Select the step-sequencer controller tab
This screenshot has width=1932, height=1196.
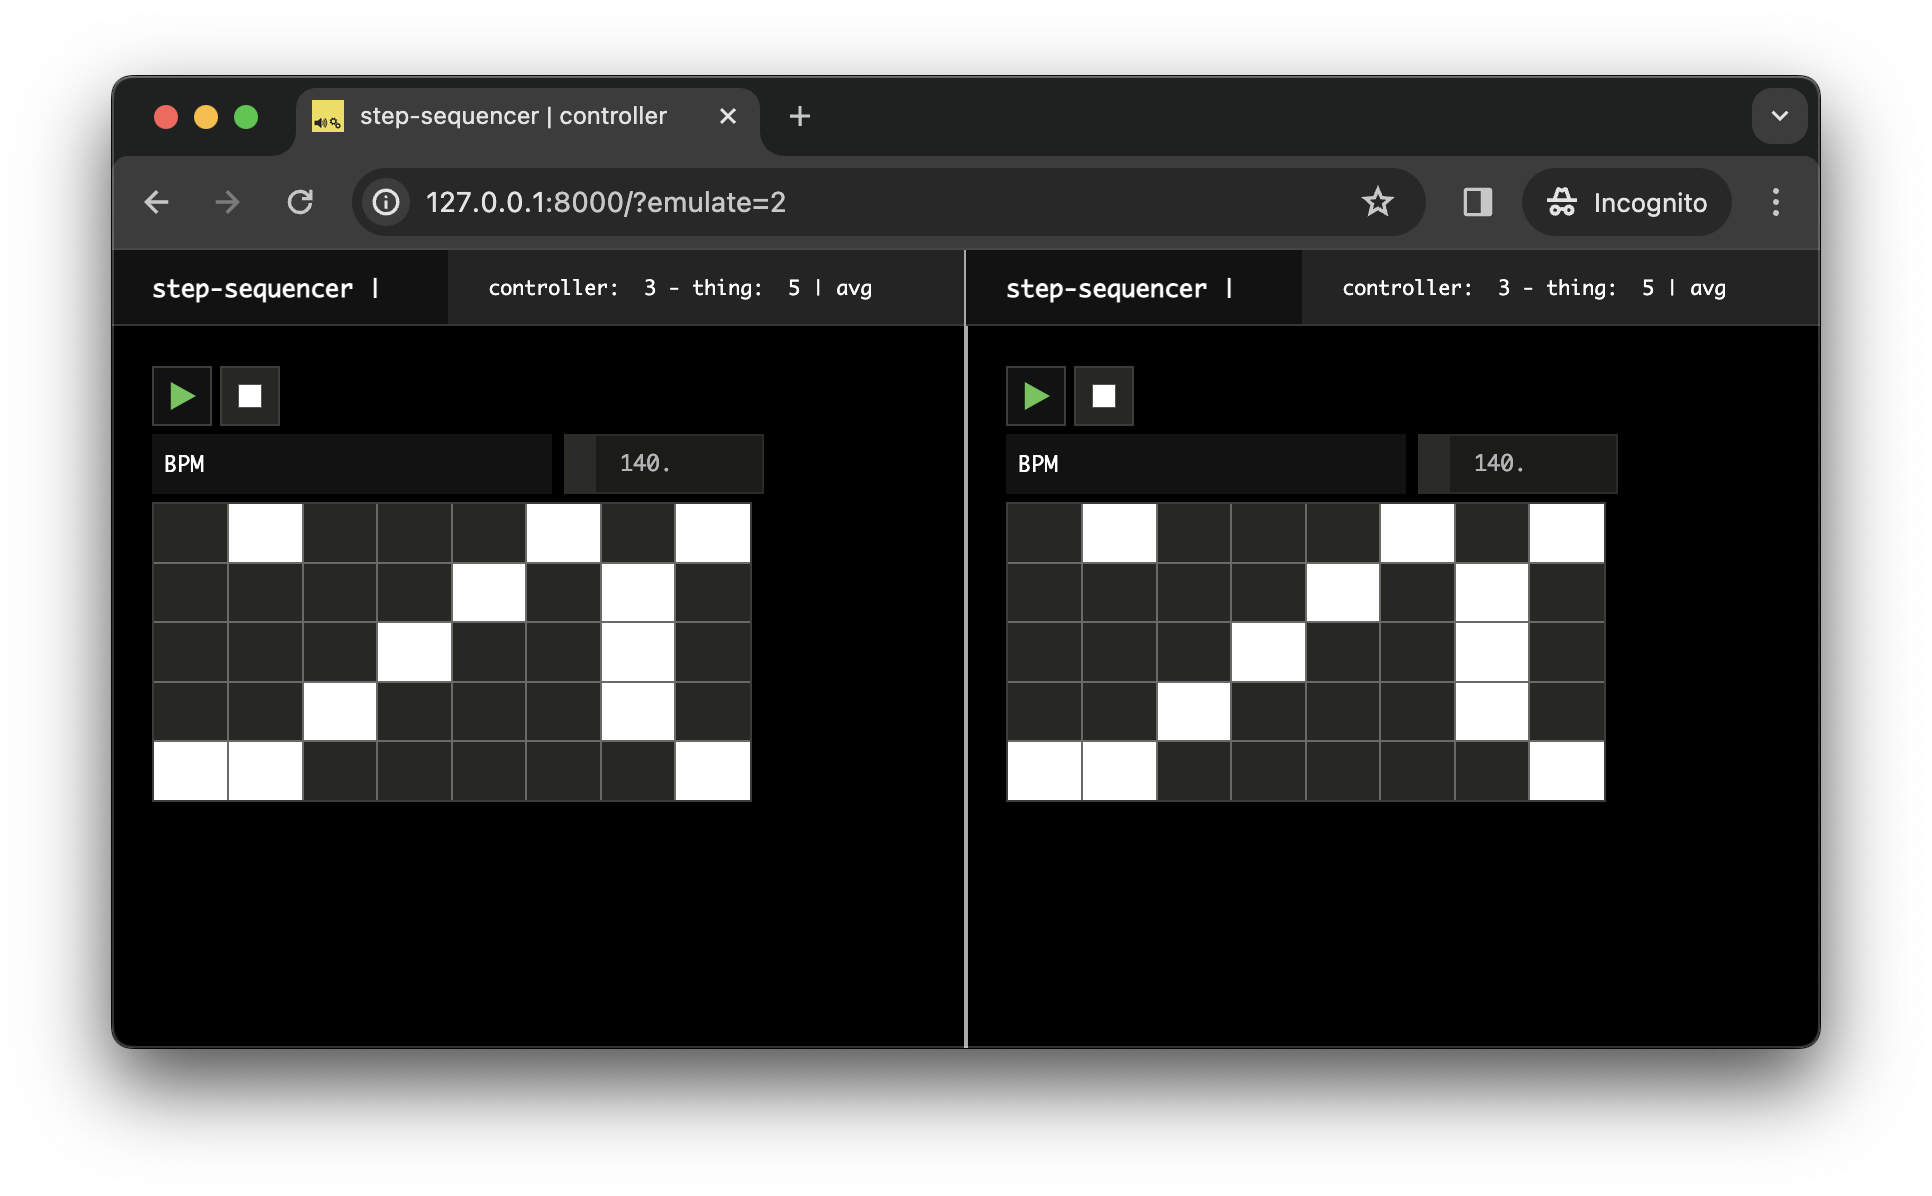(512, 116)
